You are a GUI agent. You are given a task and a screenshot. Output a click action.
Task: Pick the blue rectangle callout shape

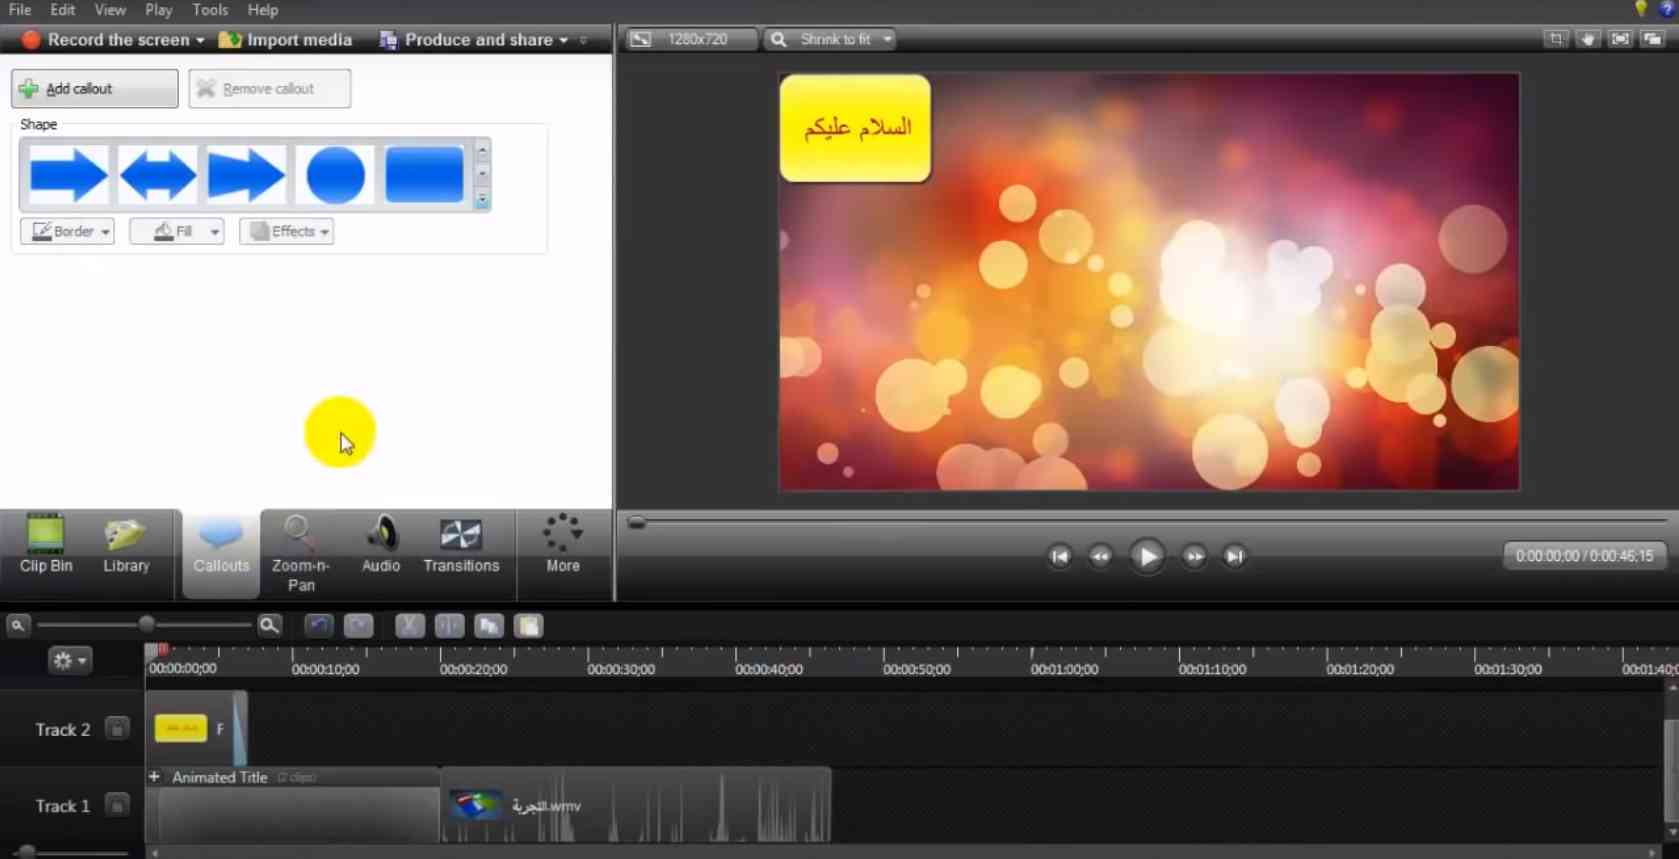click(424, 175)
